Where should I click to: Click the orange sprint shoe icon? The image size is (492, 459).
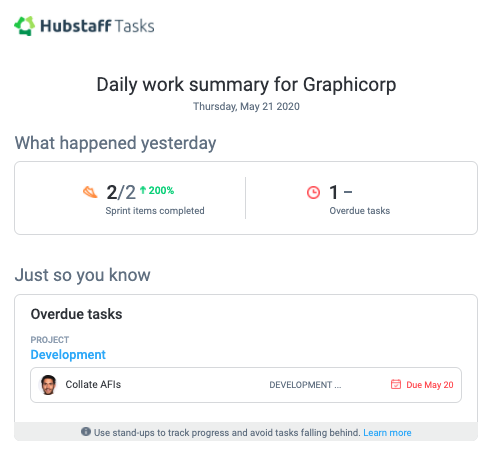tap(90, 192)
